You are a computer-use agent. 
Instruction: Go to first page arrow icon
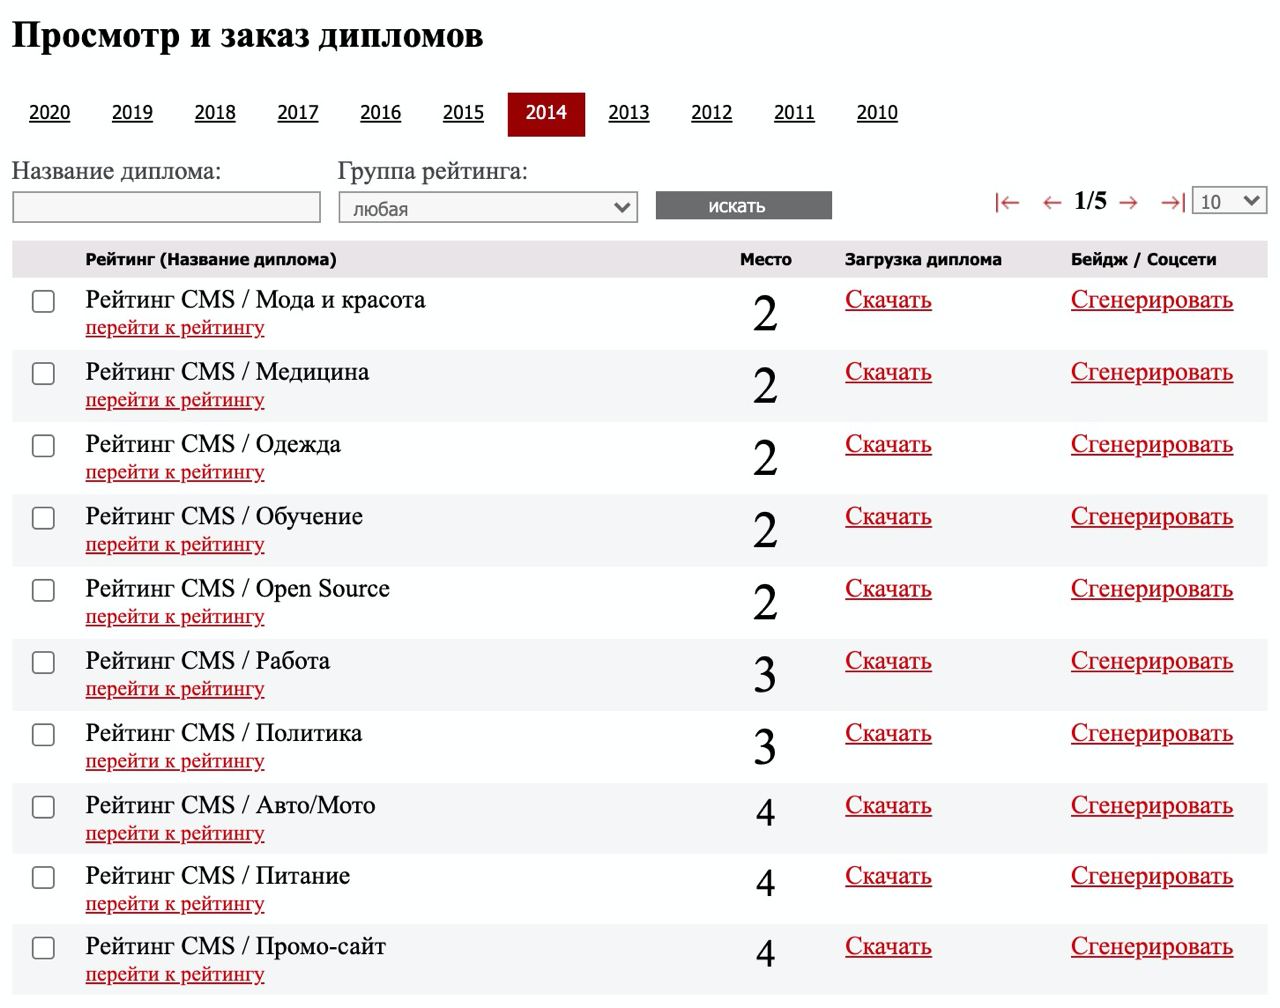1007,203
